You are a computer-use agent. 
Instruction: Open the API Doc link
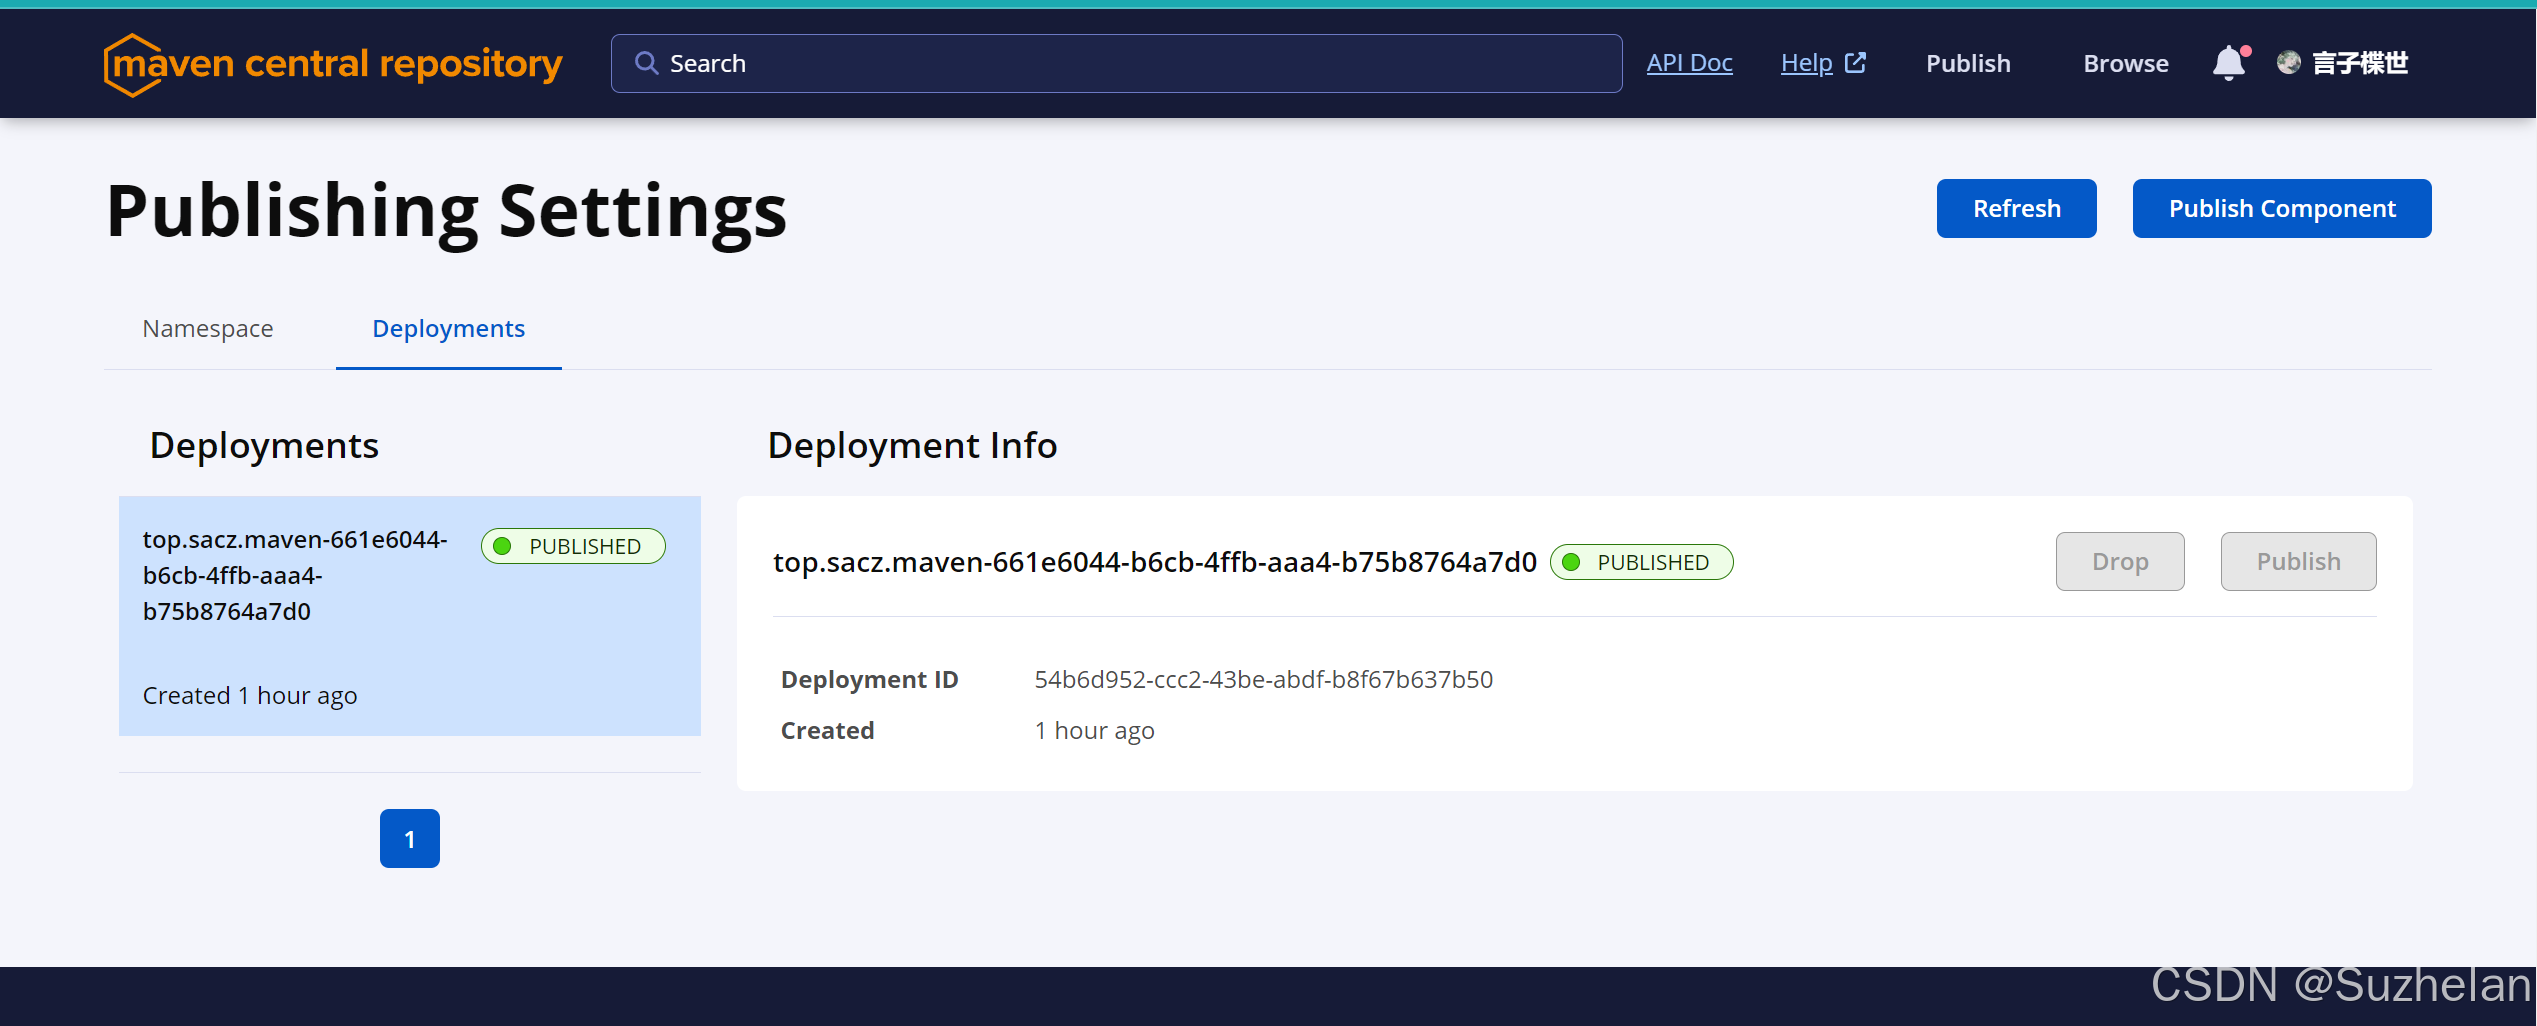point(1689,62)
